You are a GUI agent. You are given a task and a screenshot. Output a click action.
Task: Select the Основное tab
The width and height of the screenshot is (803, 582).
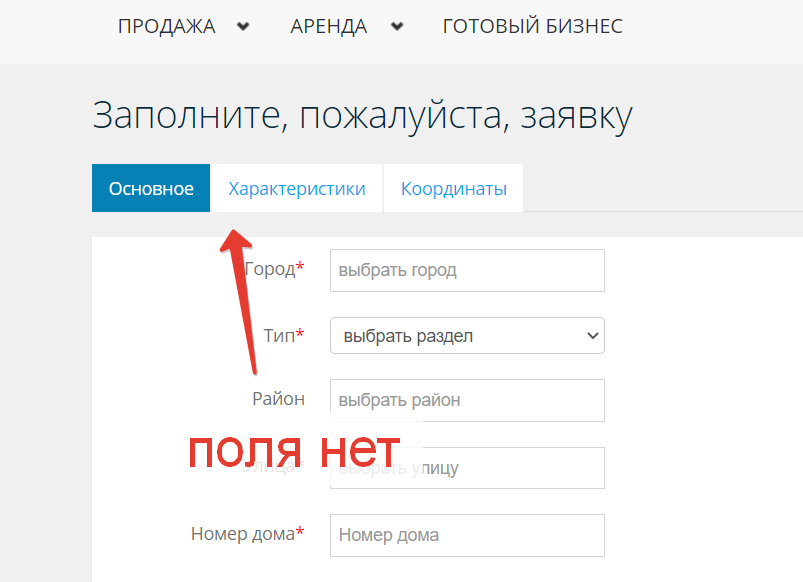point(151,188)
